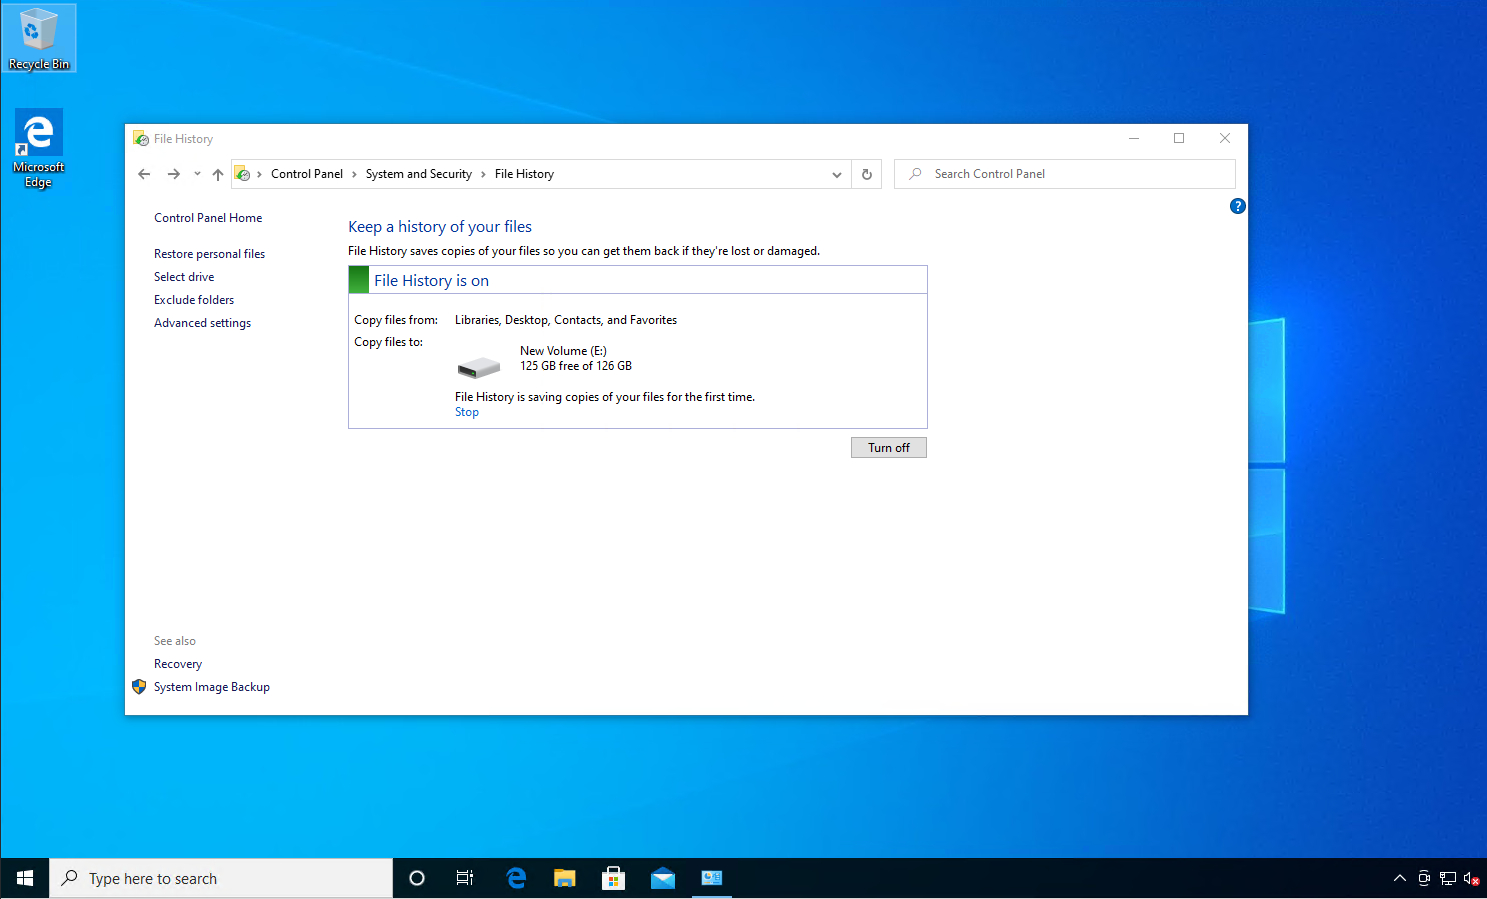Open Advanced settings in the sidebar

[x=202, y=323]
